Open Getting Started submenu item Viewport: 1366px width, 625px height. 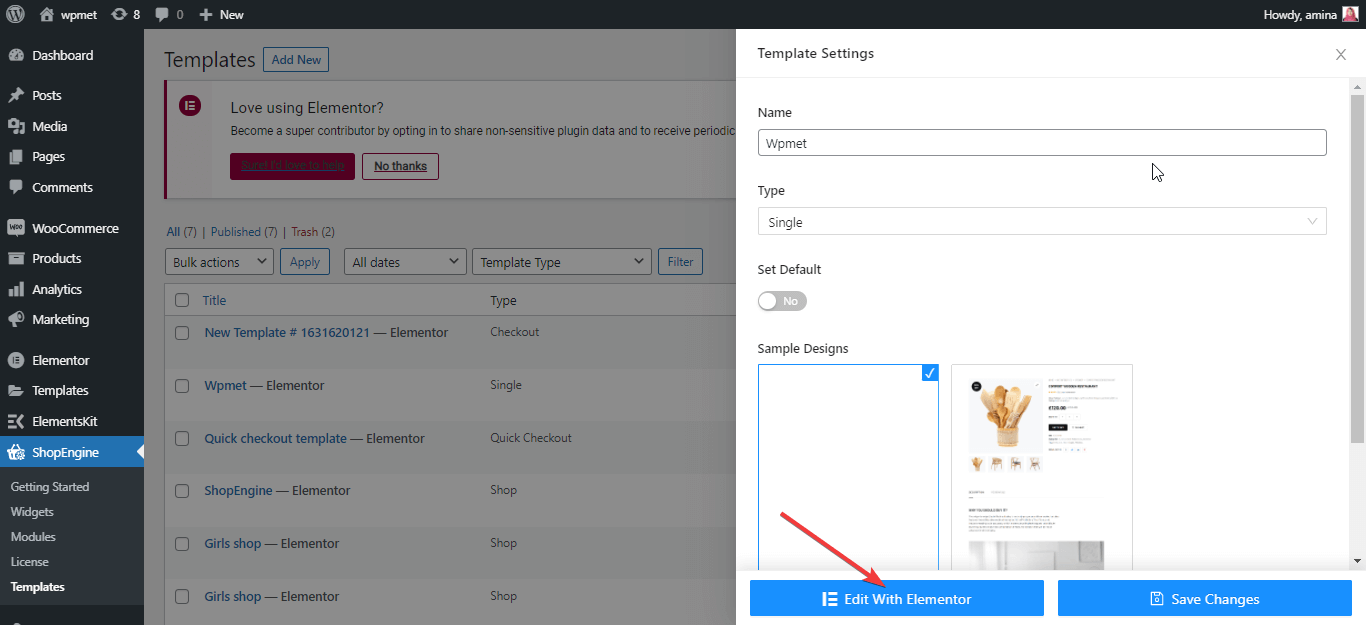[50, 487]
